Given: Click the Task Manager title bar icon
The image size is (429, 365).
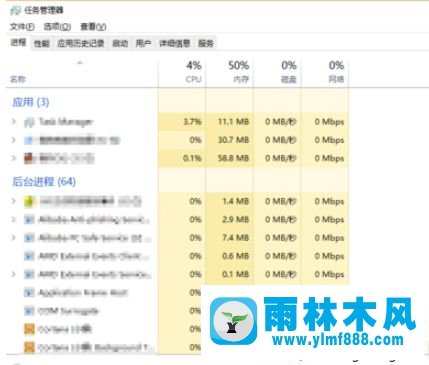Looking at the screenshot, I should [15, 10].
